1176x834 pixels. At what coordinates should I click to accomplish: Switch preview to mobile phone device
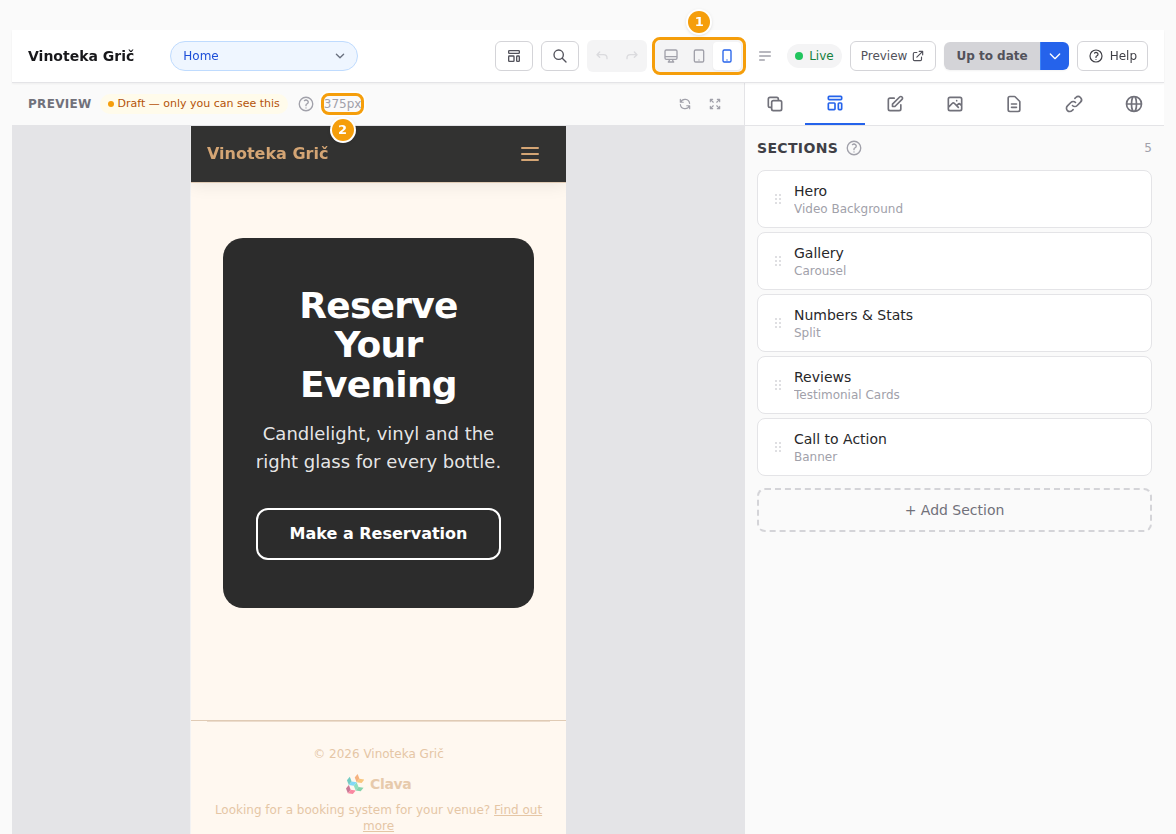(727, 56)
